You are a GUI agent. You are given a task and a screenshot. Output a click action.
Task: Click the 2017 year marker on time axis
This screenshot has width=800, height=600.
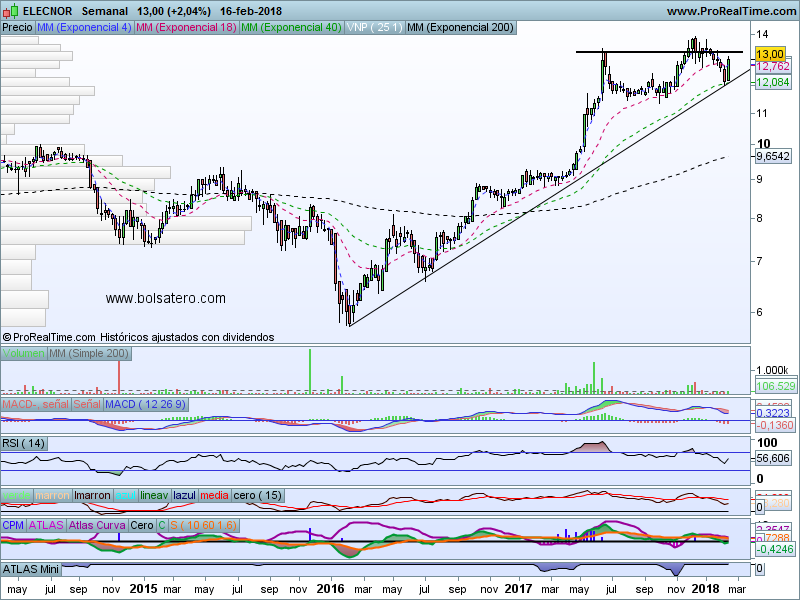pyautogui.click(x=519, y=590)
